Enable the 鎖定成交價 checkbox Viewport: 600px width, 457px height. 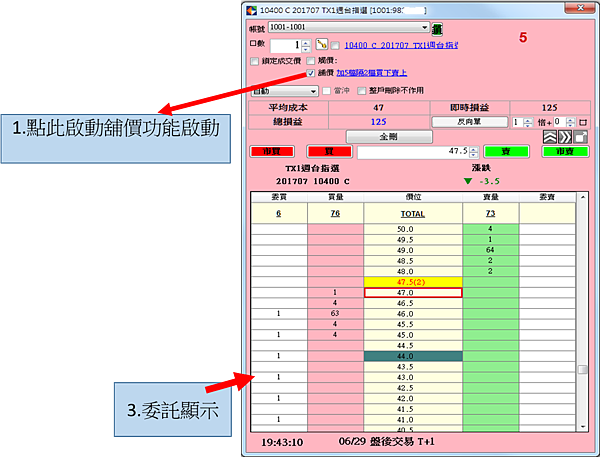click(x=254, y=61)
